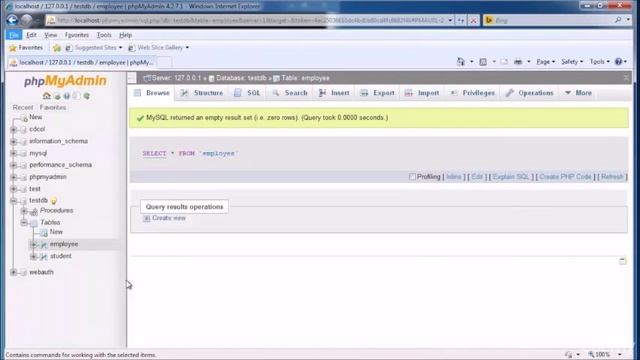Click the browser address bar

coord(251,20)
